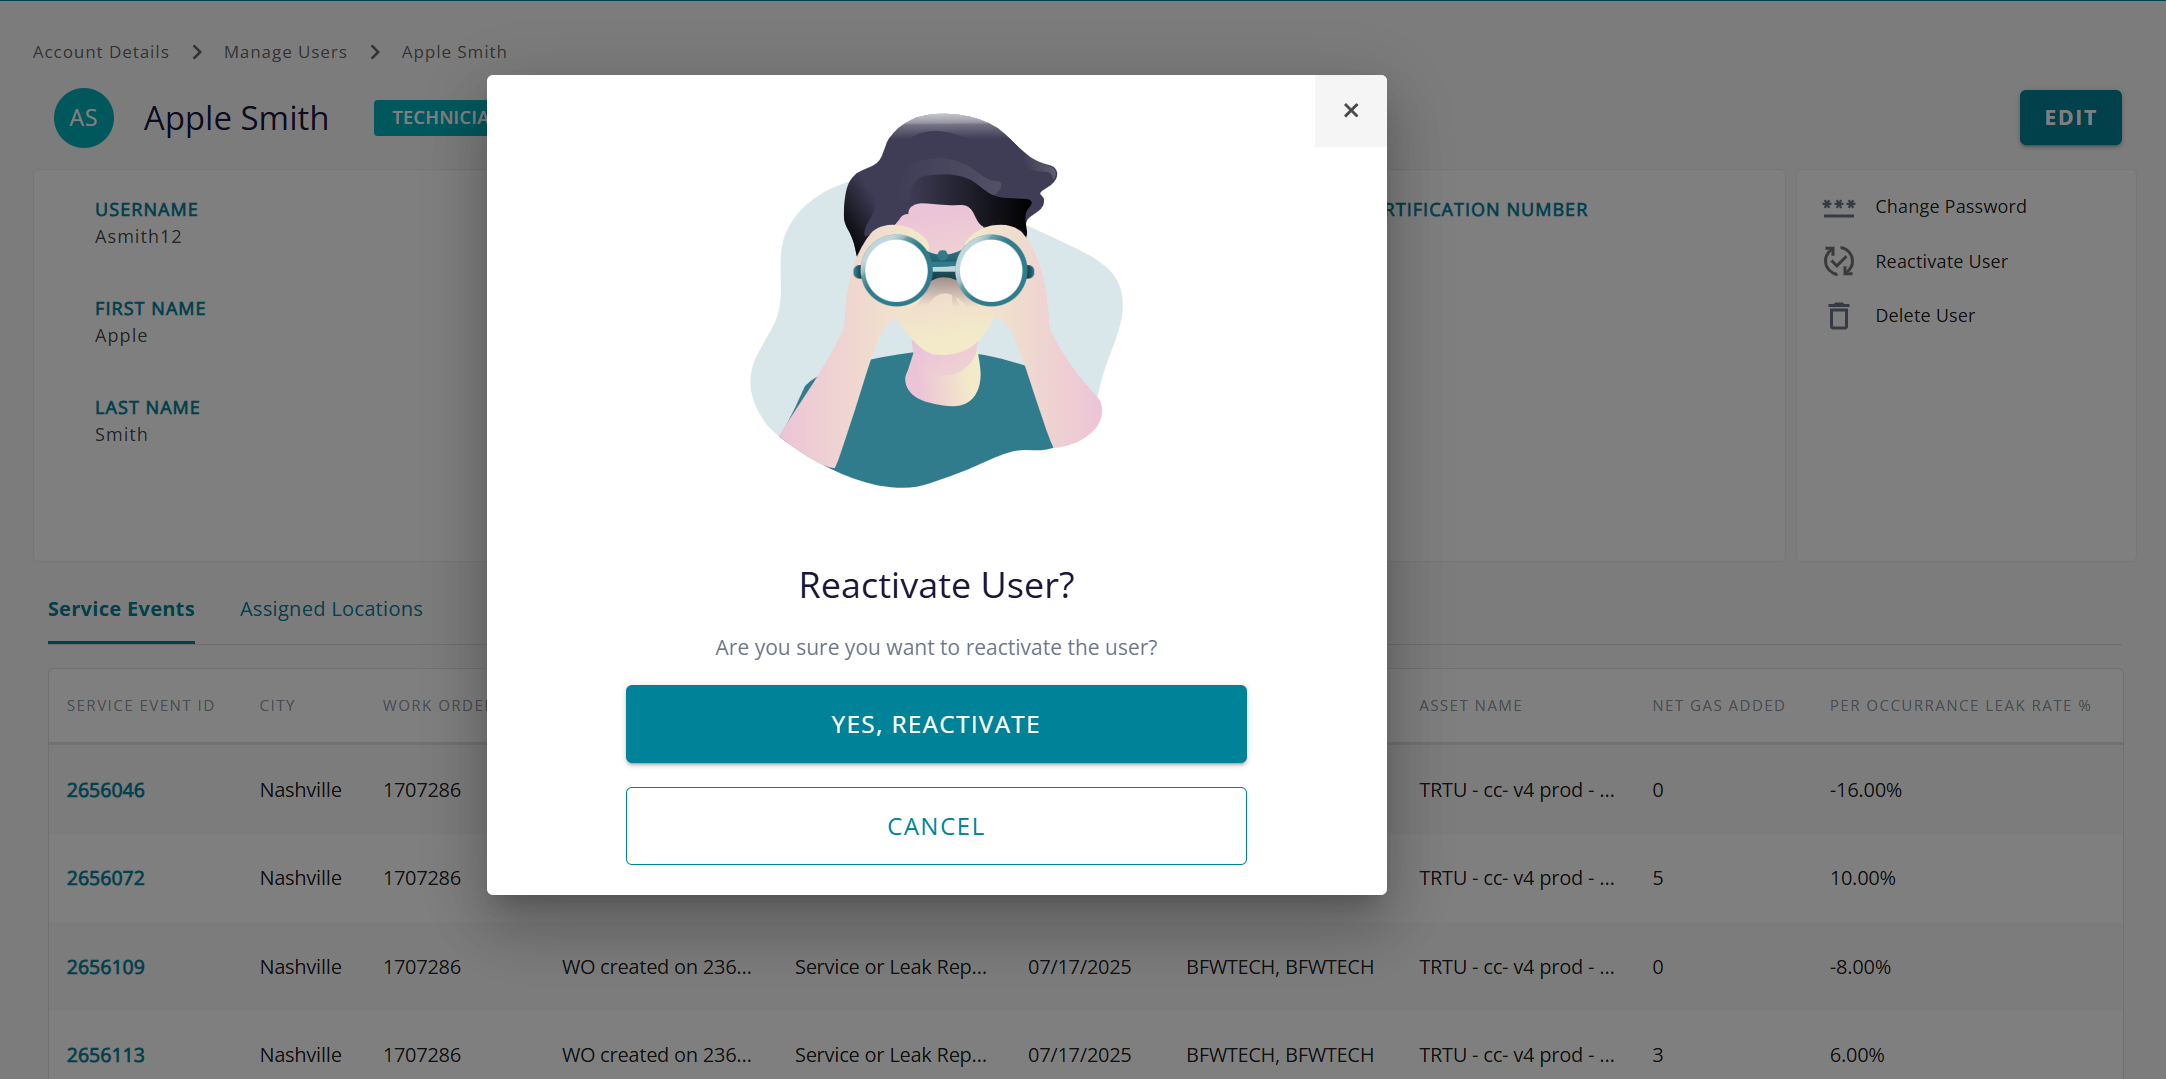
Task: Open Change Password option
Action: (x=1950, y=207)
